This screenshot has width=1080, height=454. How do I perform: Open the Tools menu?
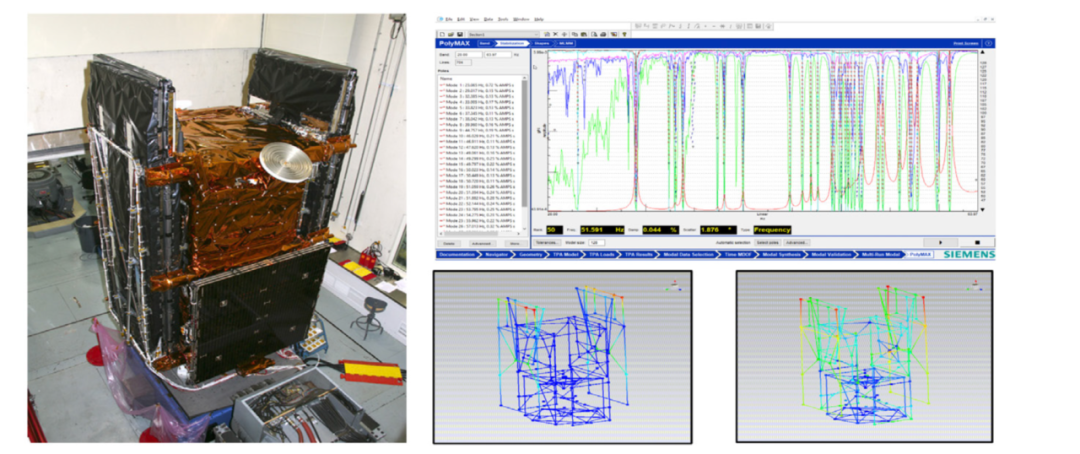503,19
